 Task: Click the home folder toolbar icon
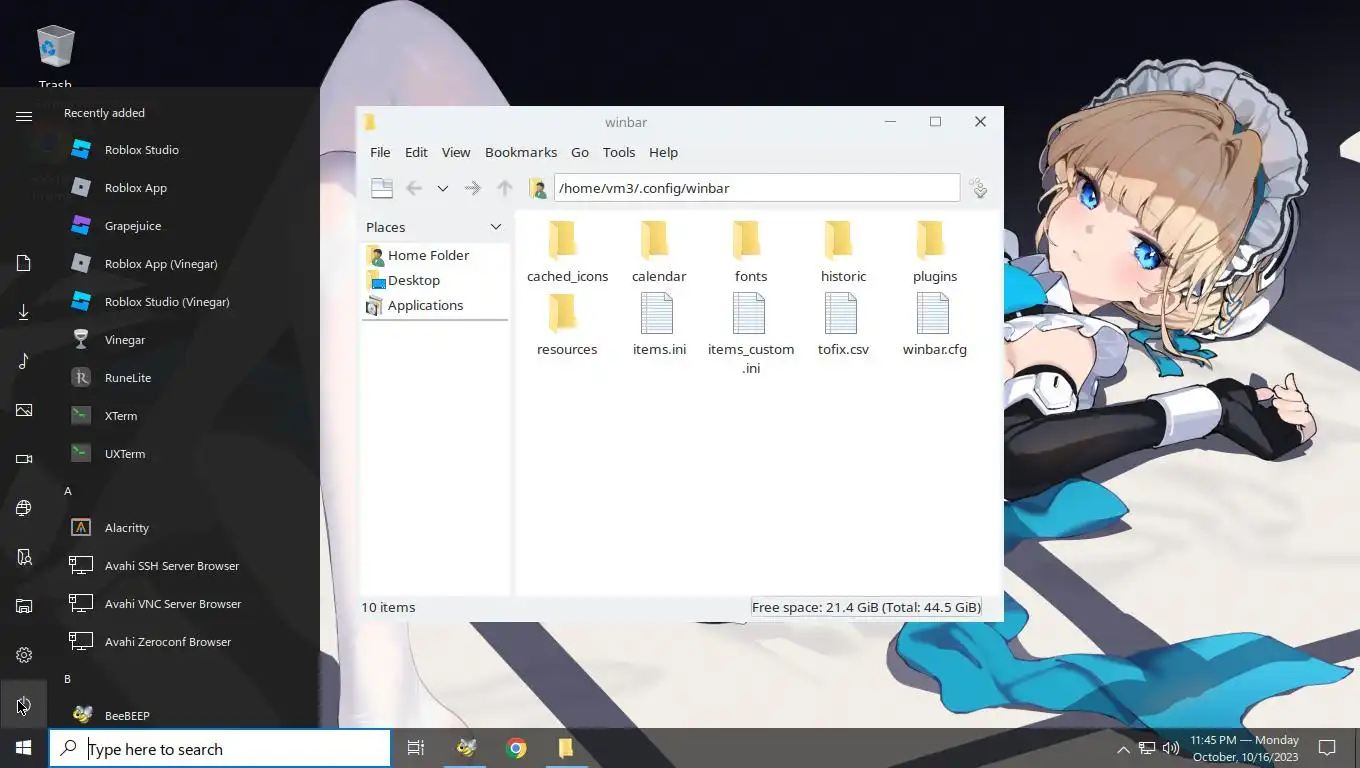pyautogui.click(x=538, y=188)
